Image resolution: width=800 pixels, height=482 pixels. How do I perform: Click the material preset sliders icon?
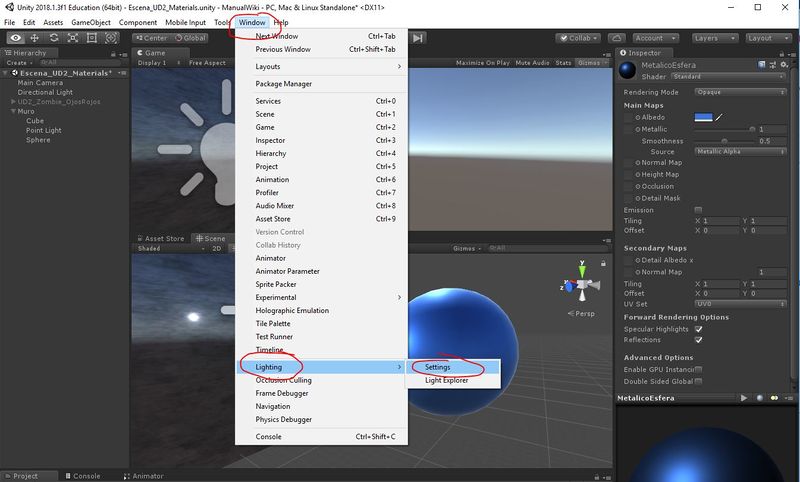click(772, 64)
